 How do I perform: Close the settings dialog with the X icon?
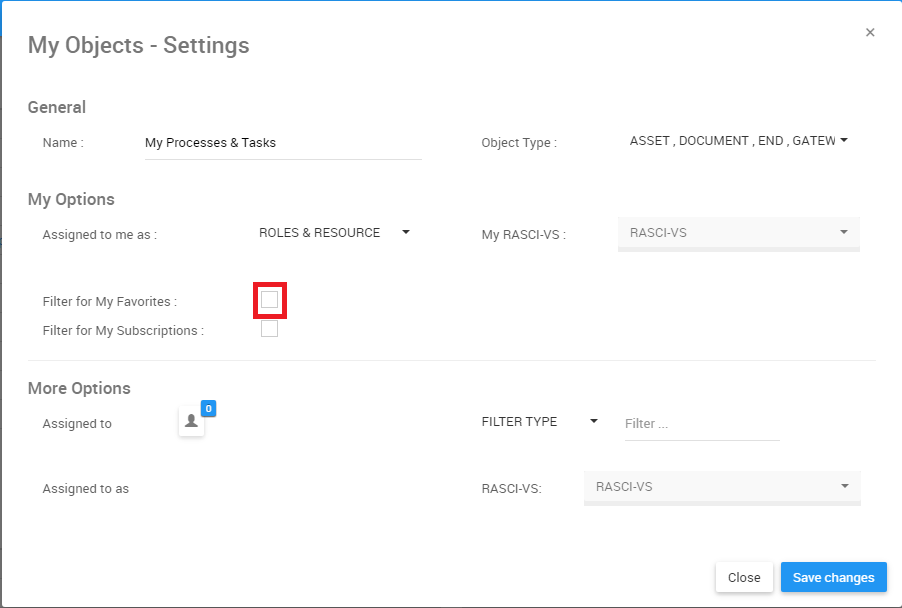[870, 33]
